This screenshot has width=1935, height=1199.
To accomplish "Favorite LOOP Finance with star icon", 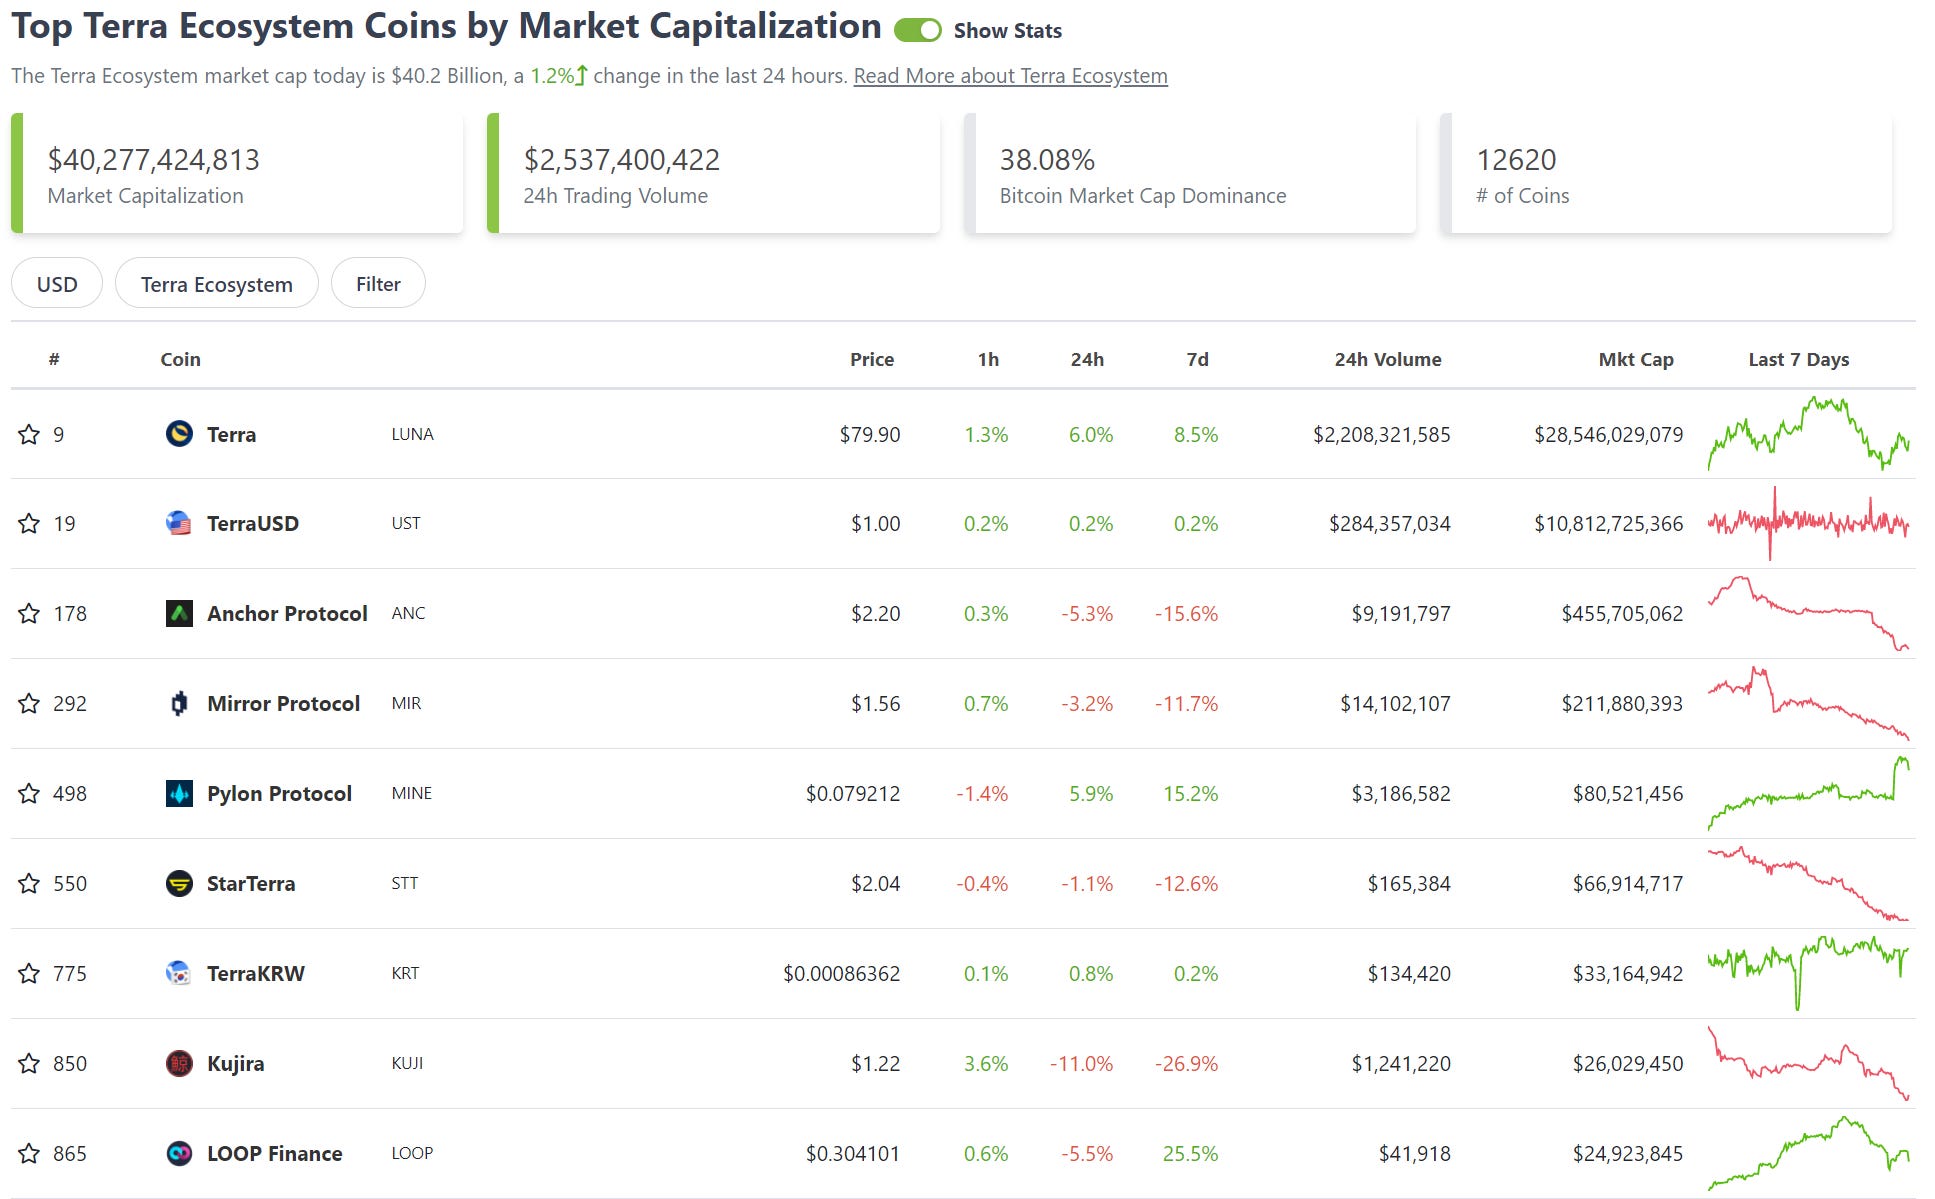I will (29, 1154).
